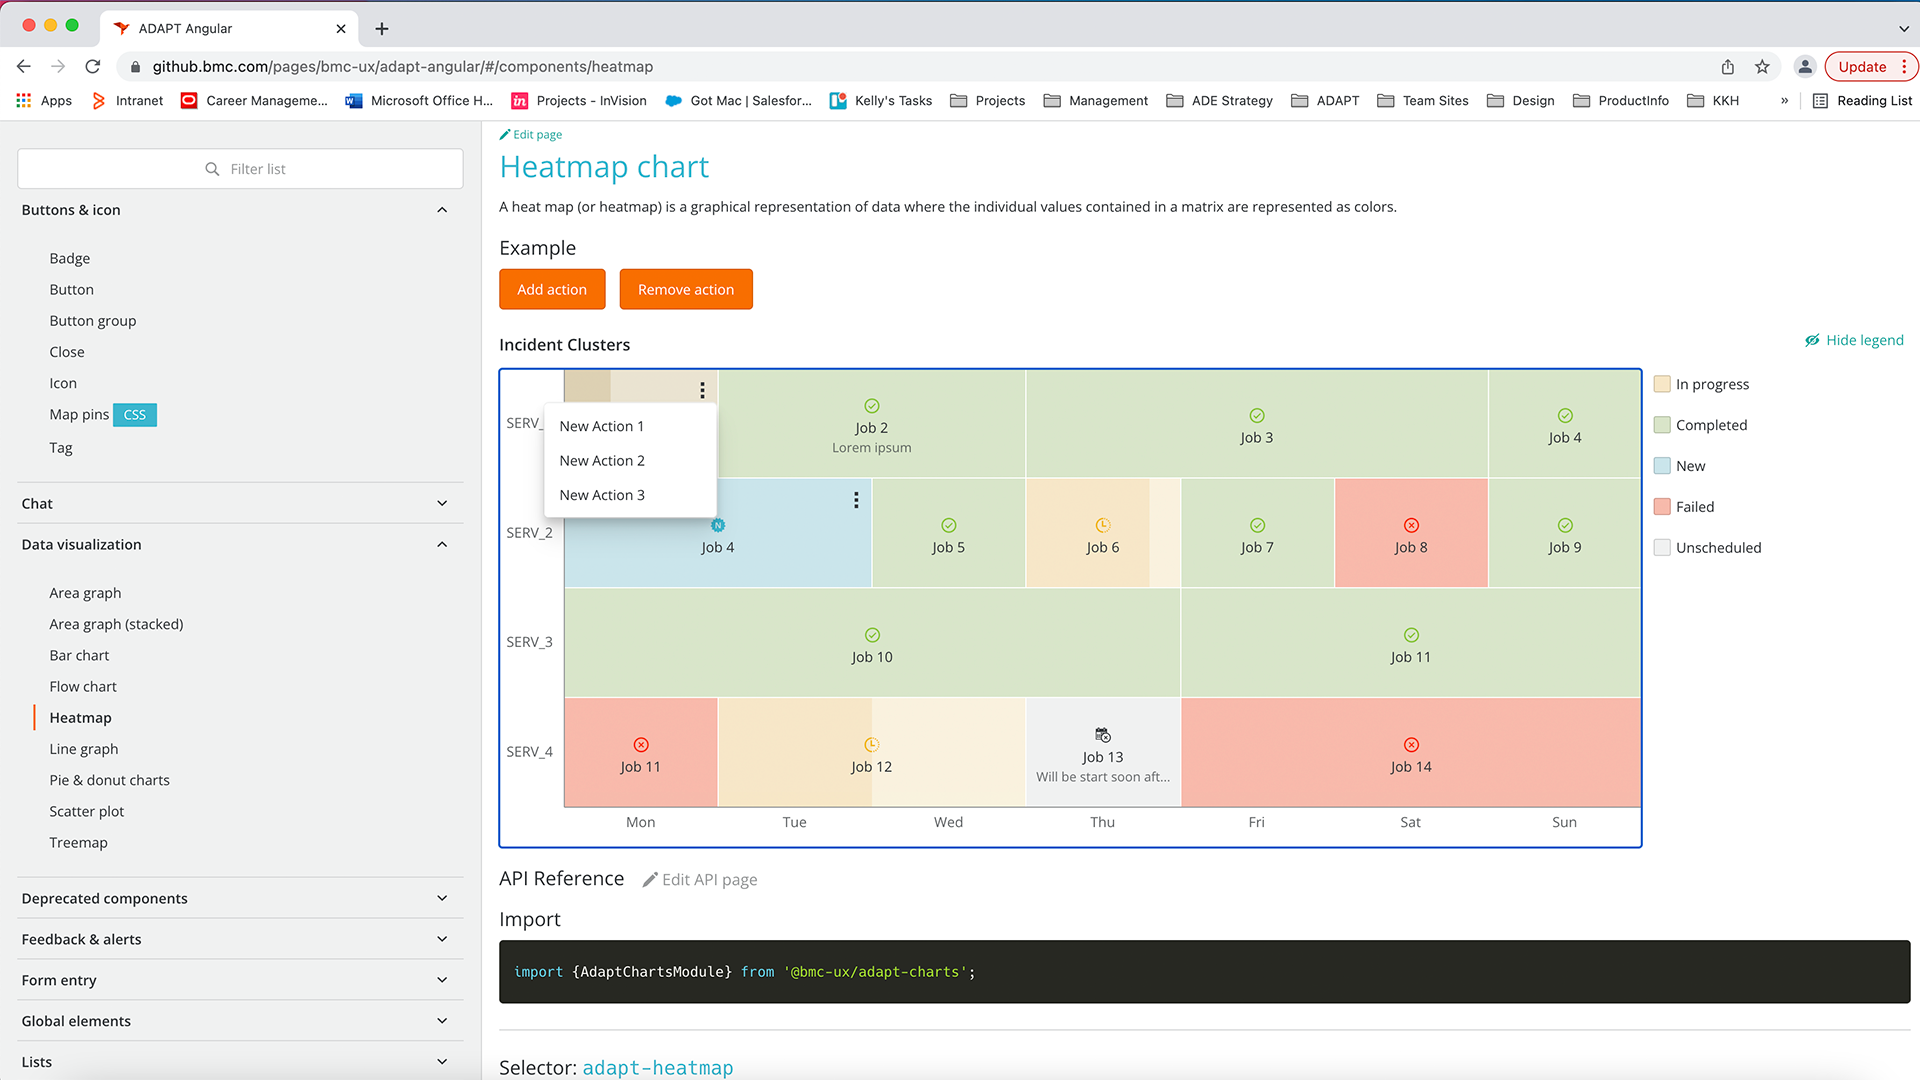Open the kebab menu on the Job 4 cell
The image size is (1920, 1080).
coord(856,500)
